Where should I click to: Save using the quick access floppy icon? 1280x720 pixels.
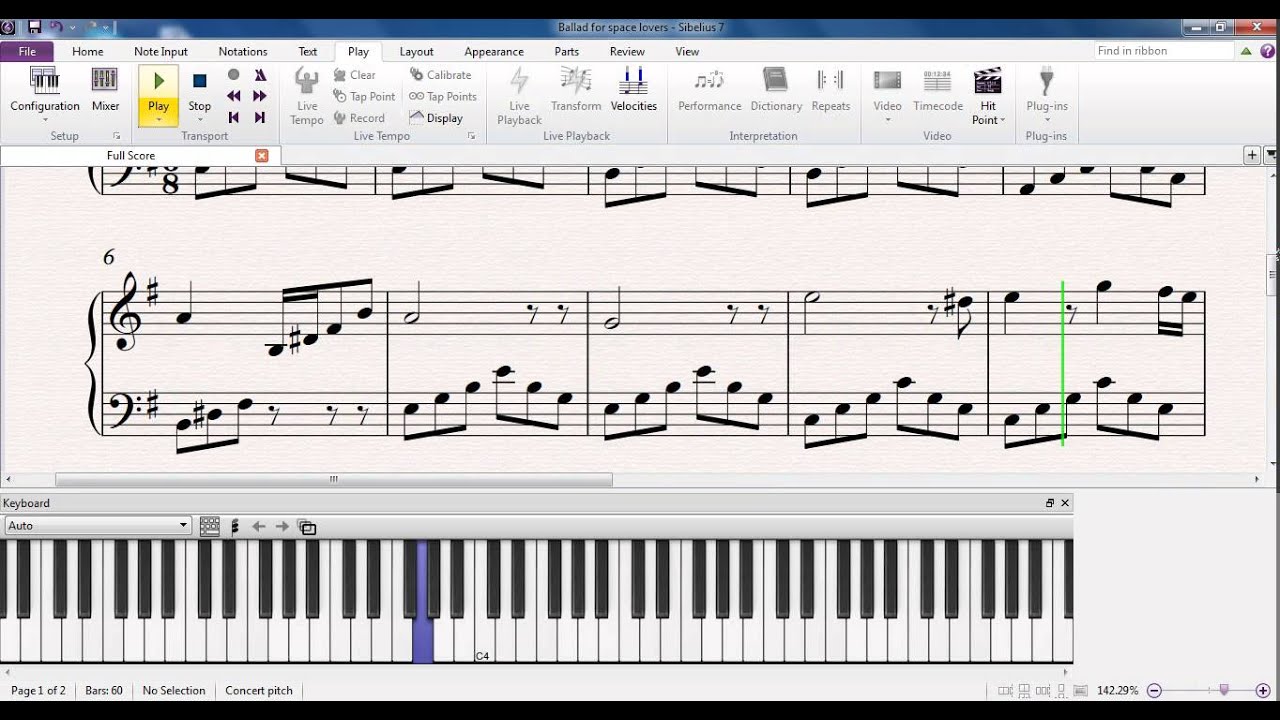[x=34, y=27]
